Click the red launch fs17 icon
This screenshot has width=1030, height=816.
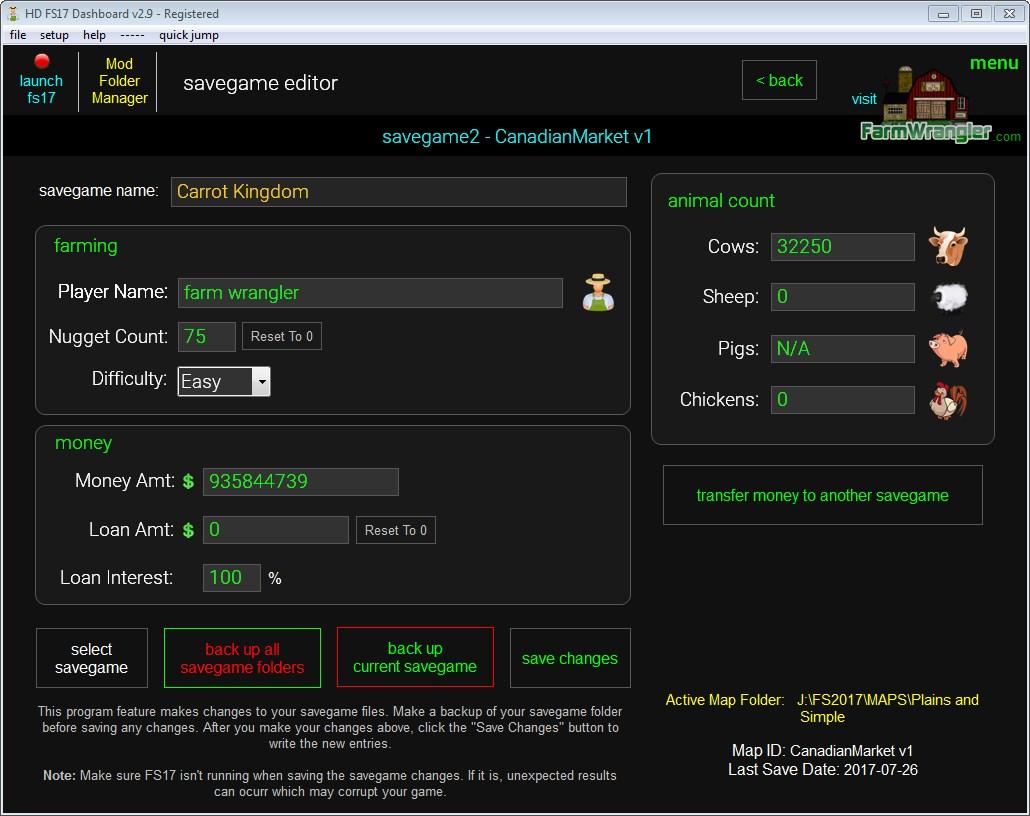[x=41, y=62]
